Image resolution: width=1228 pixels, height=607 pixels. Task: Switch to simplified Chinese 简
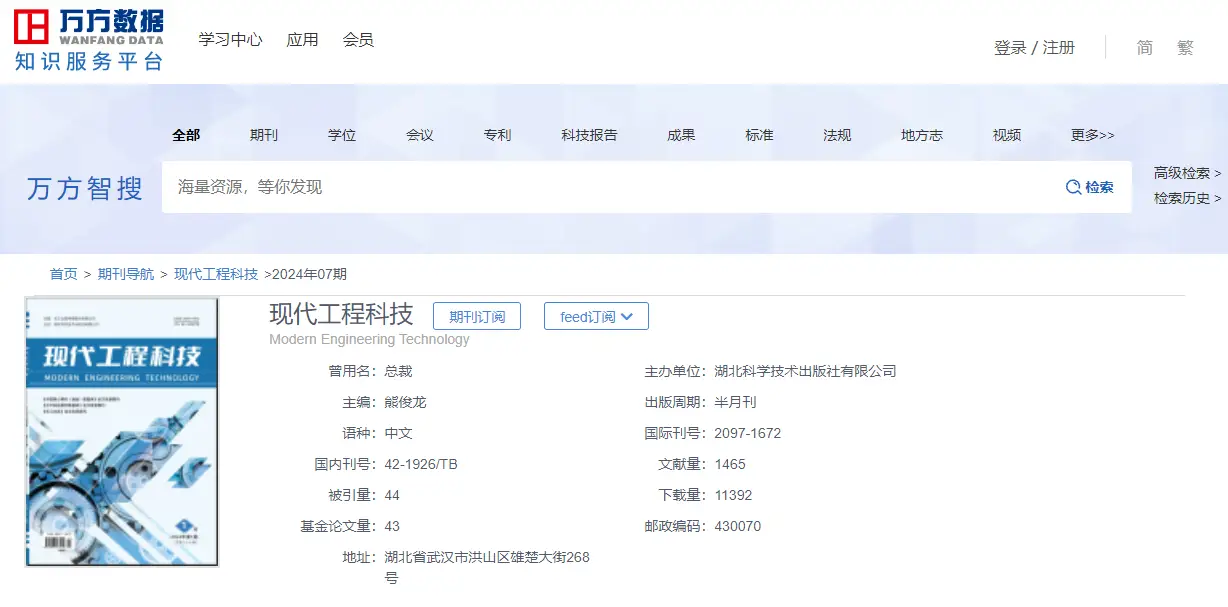pos(1144,47)
